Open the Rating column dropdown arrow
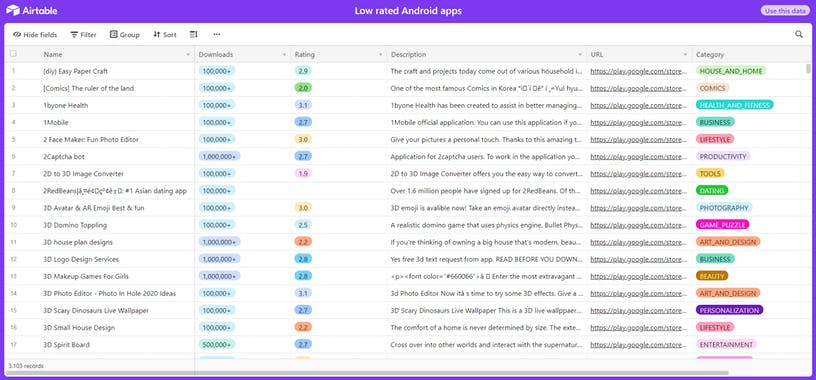This screenshot has width=816, height=380. click(x=380, y=55)
